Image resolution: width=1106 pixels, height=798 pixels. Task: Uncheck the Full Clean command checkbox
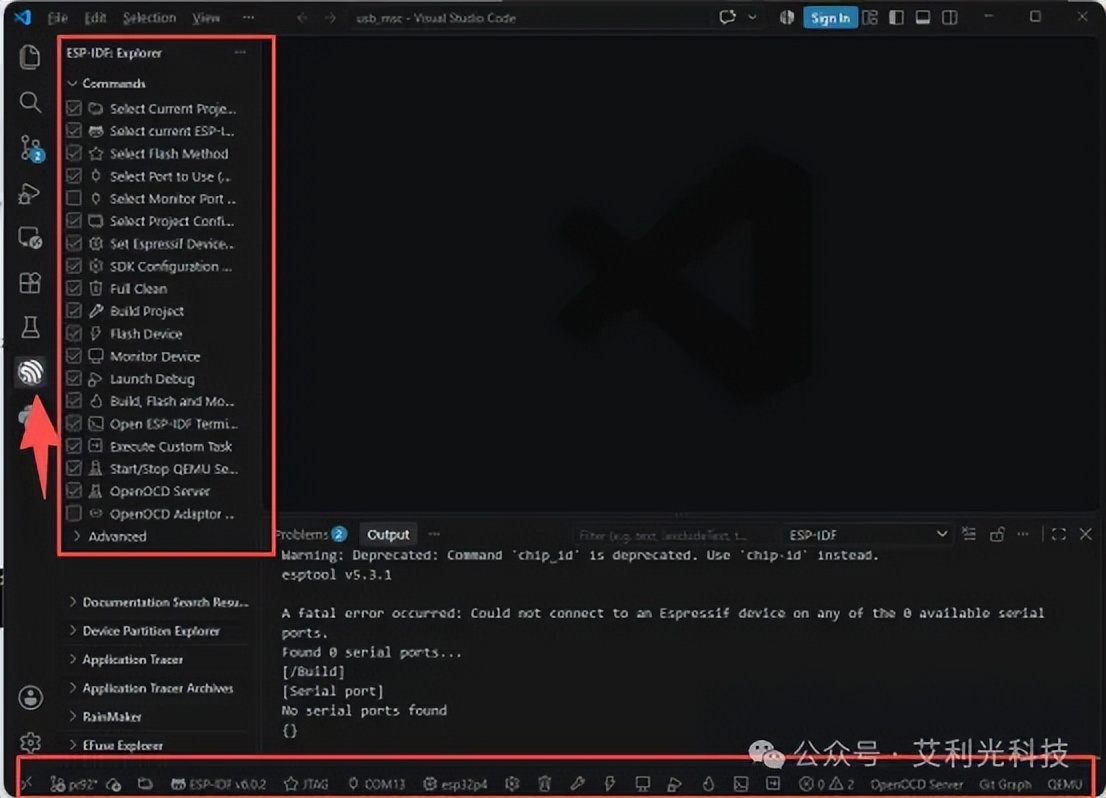point(74,289)
